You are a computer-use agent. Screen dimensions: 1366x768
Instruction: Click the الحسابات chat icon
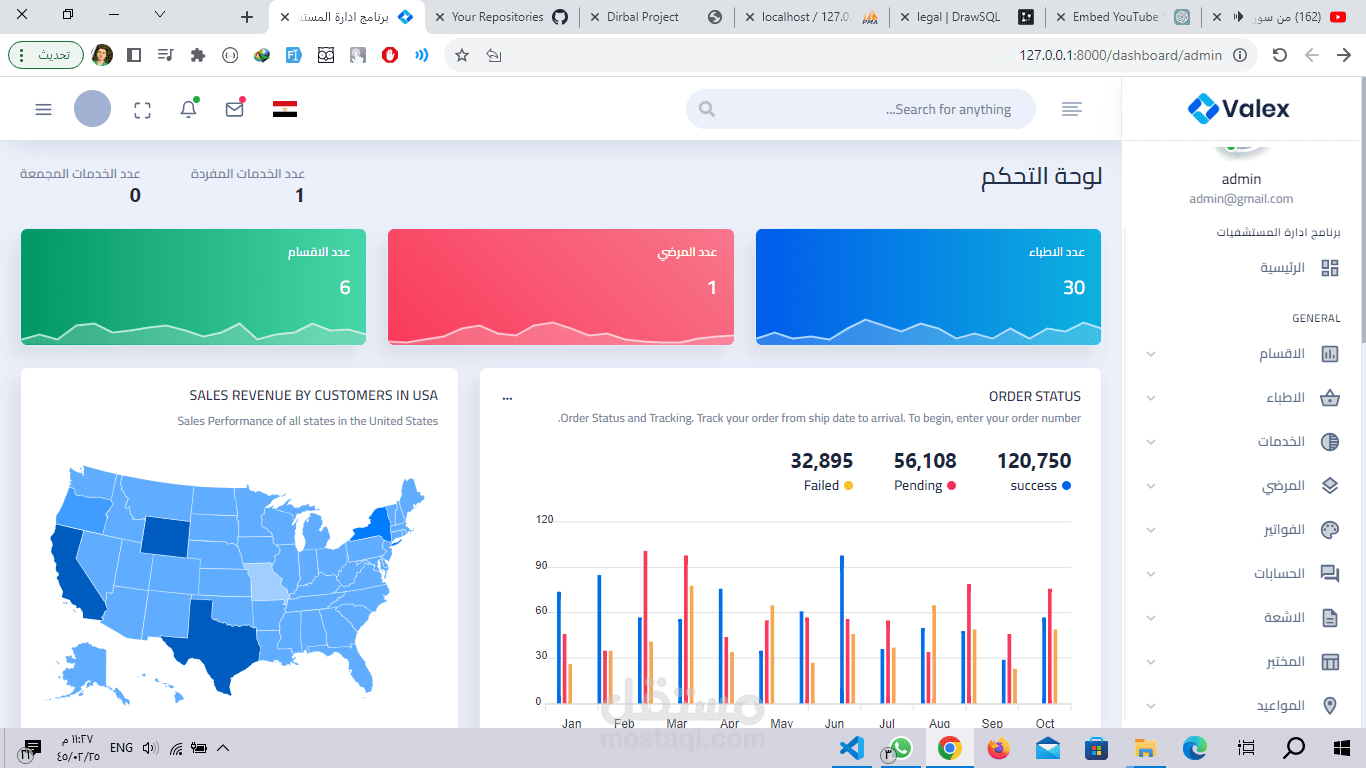click(x=1330, y=574)
